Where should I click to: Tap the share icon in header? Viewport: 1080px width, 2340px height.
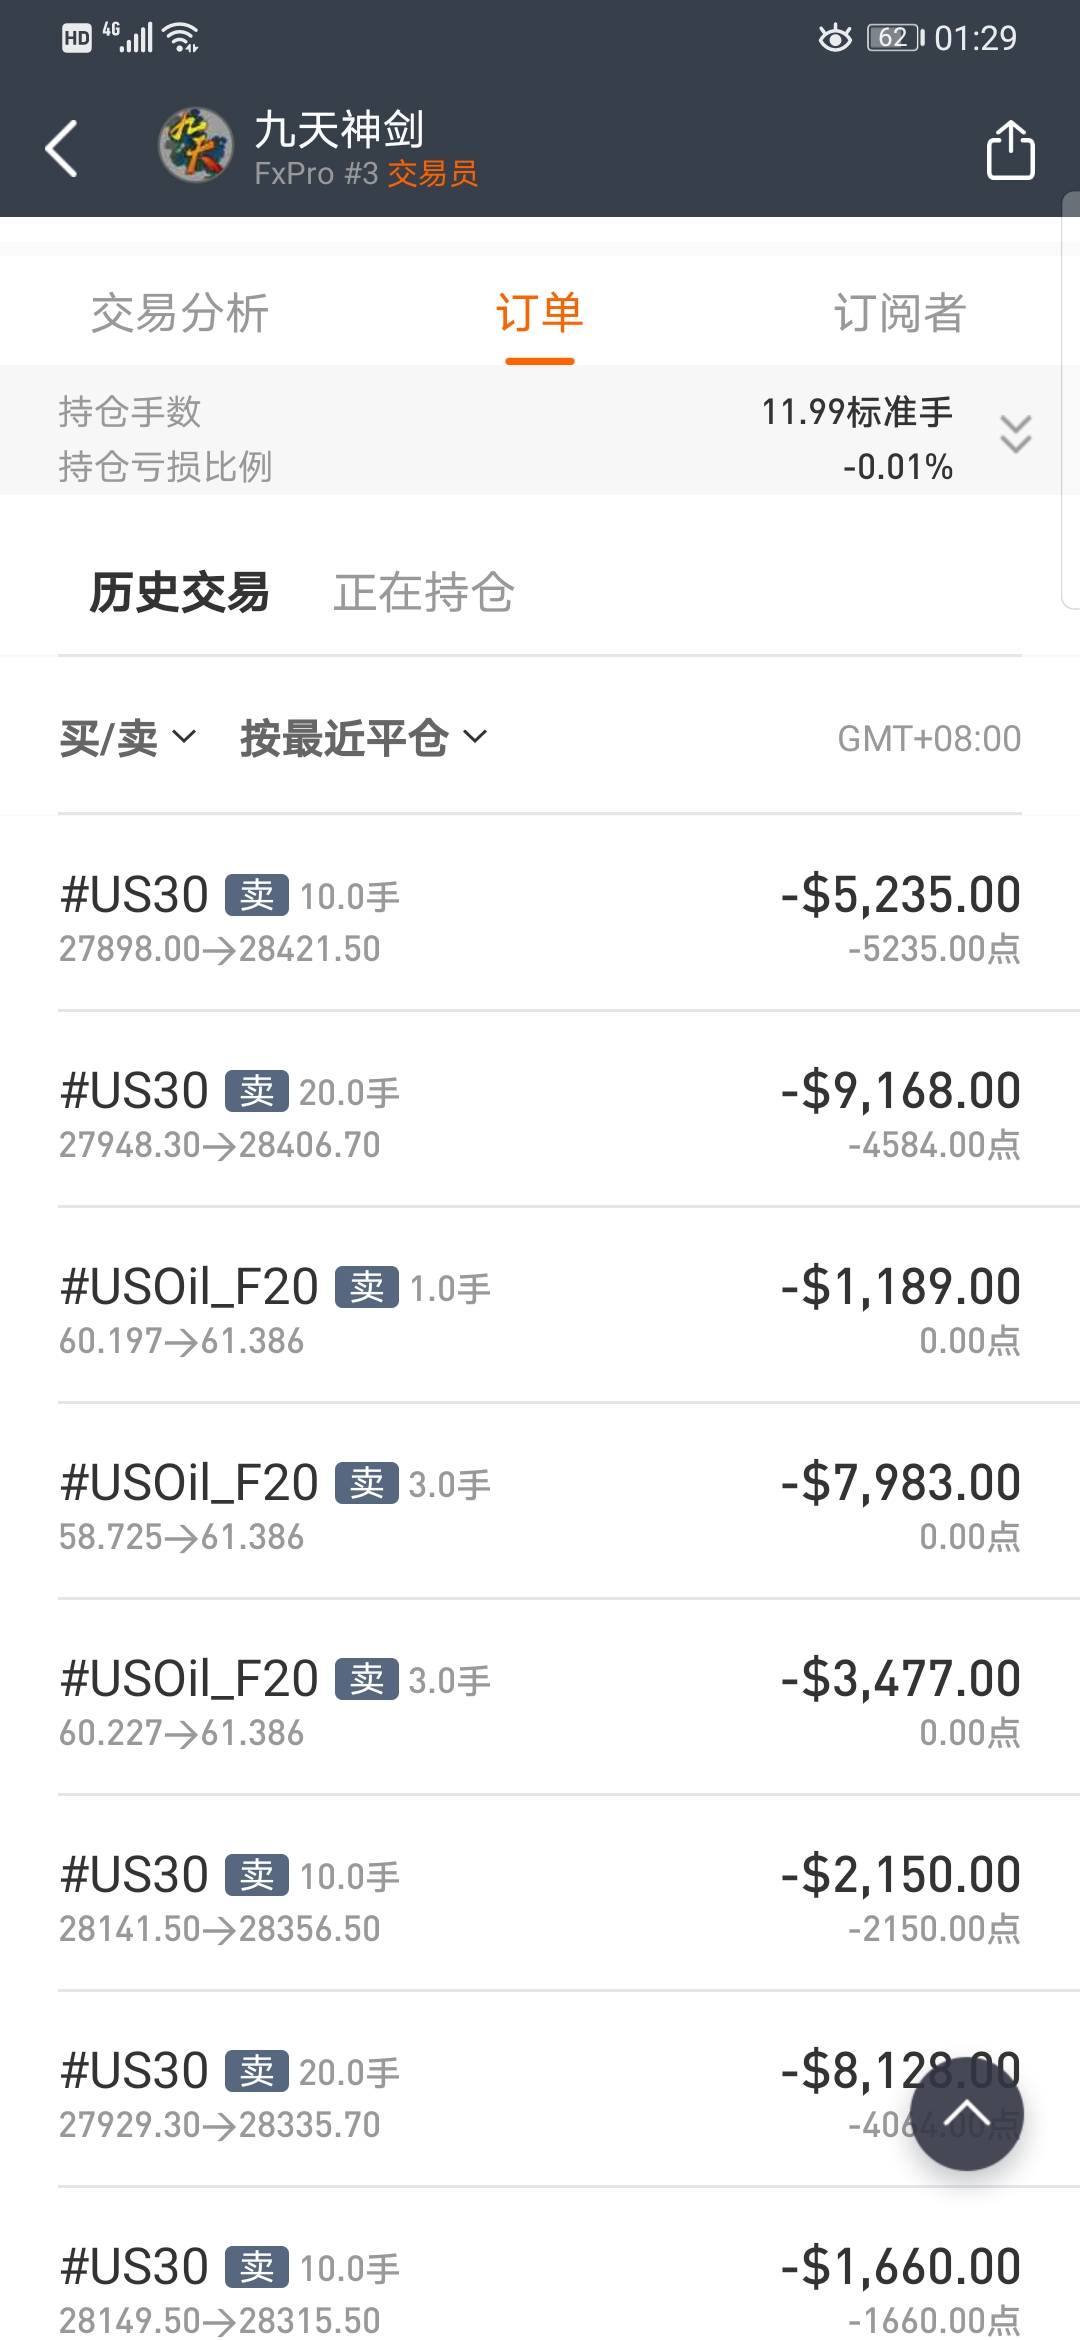click(x=1010, y=150)
